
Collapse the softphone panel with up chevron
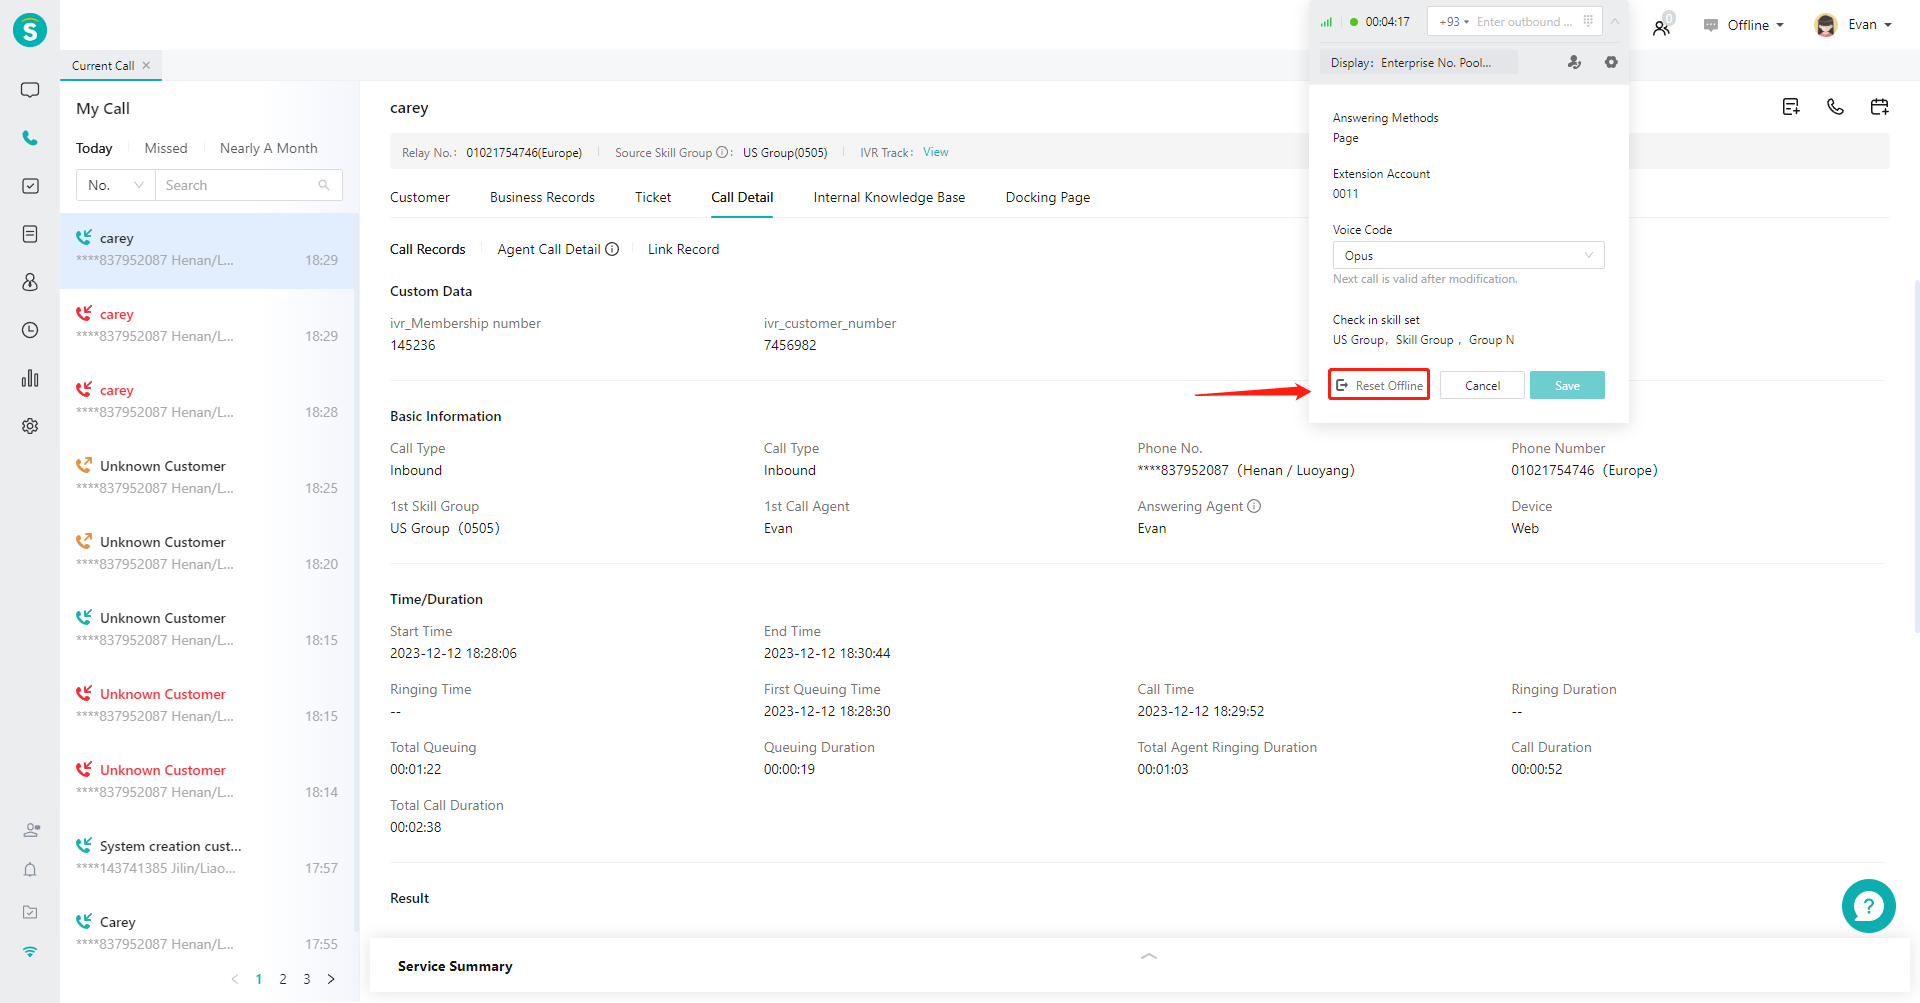1614,21
